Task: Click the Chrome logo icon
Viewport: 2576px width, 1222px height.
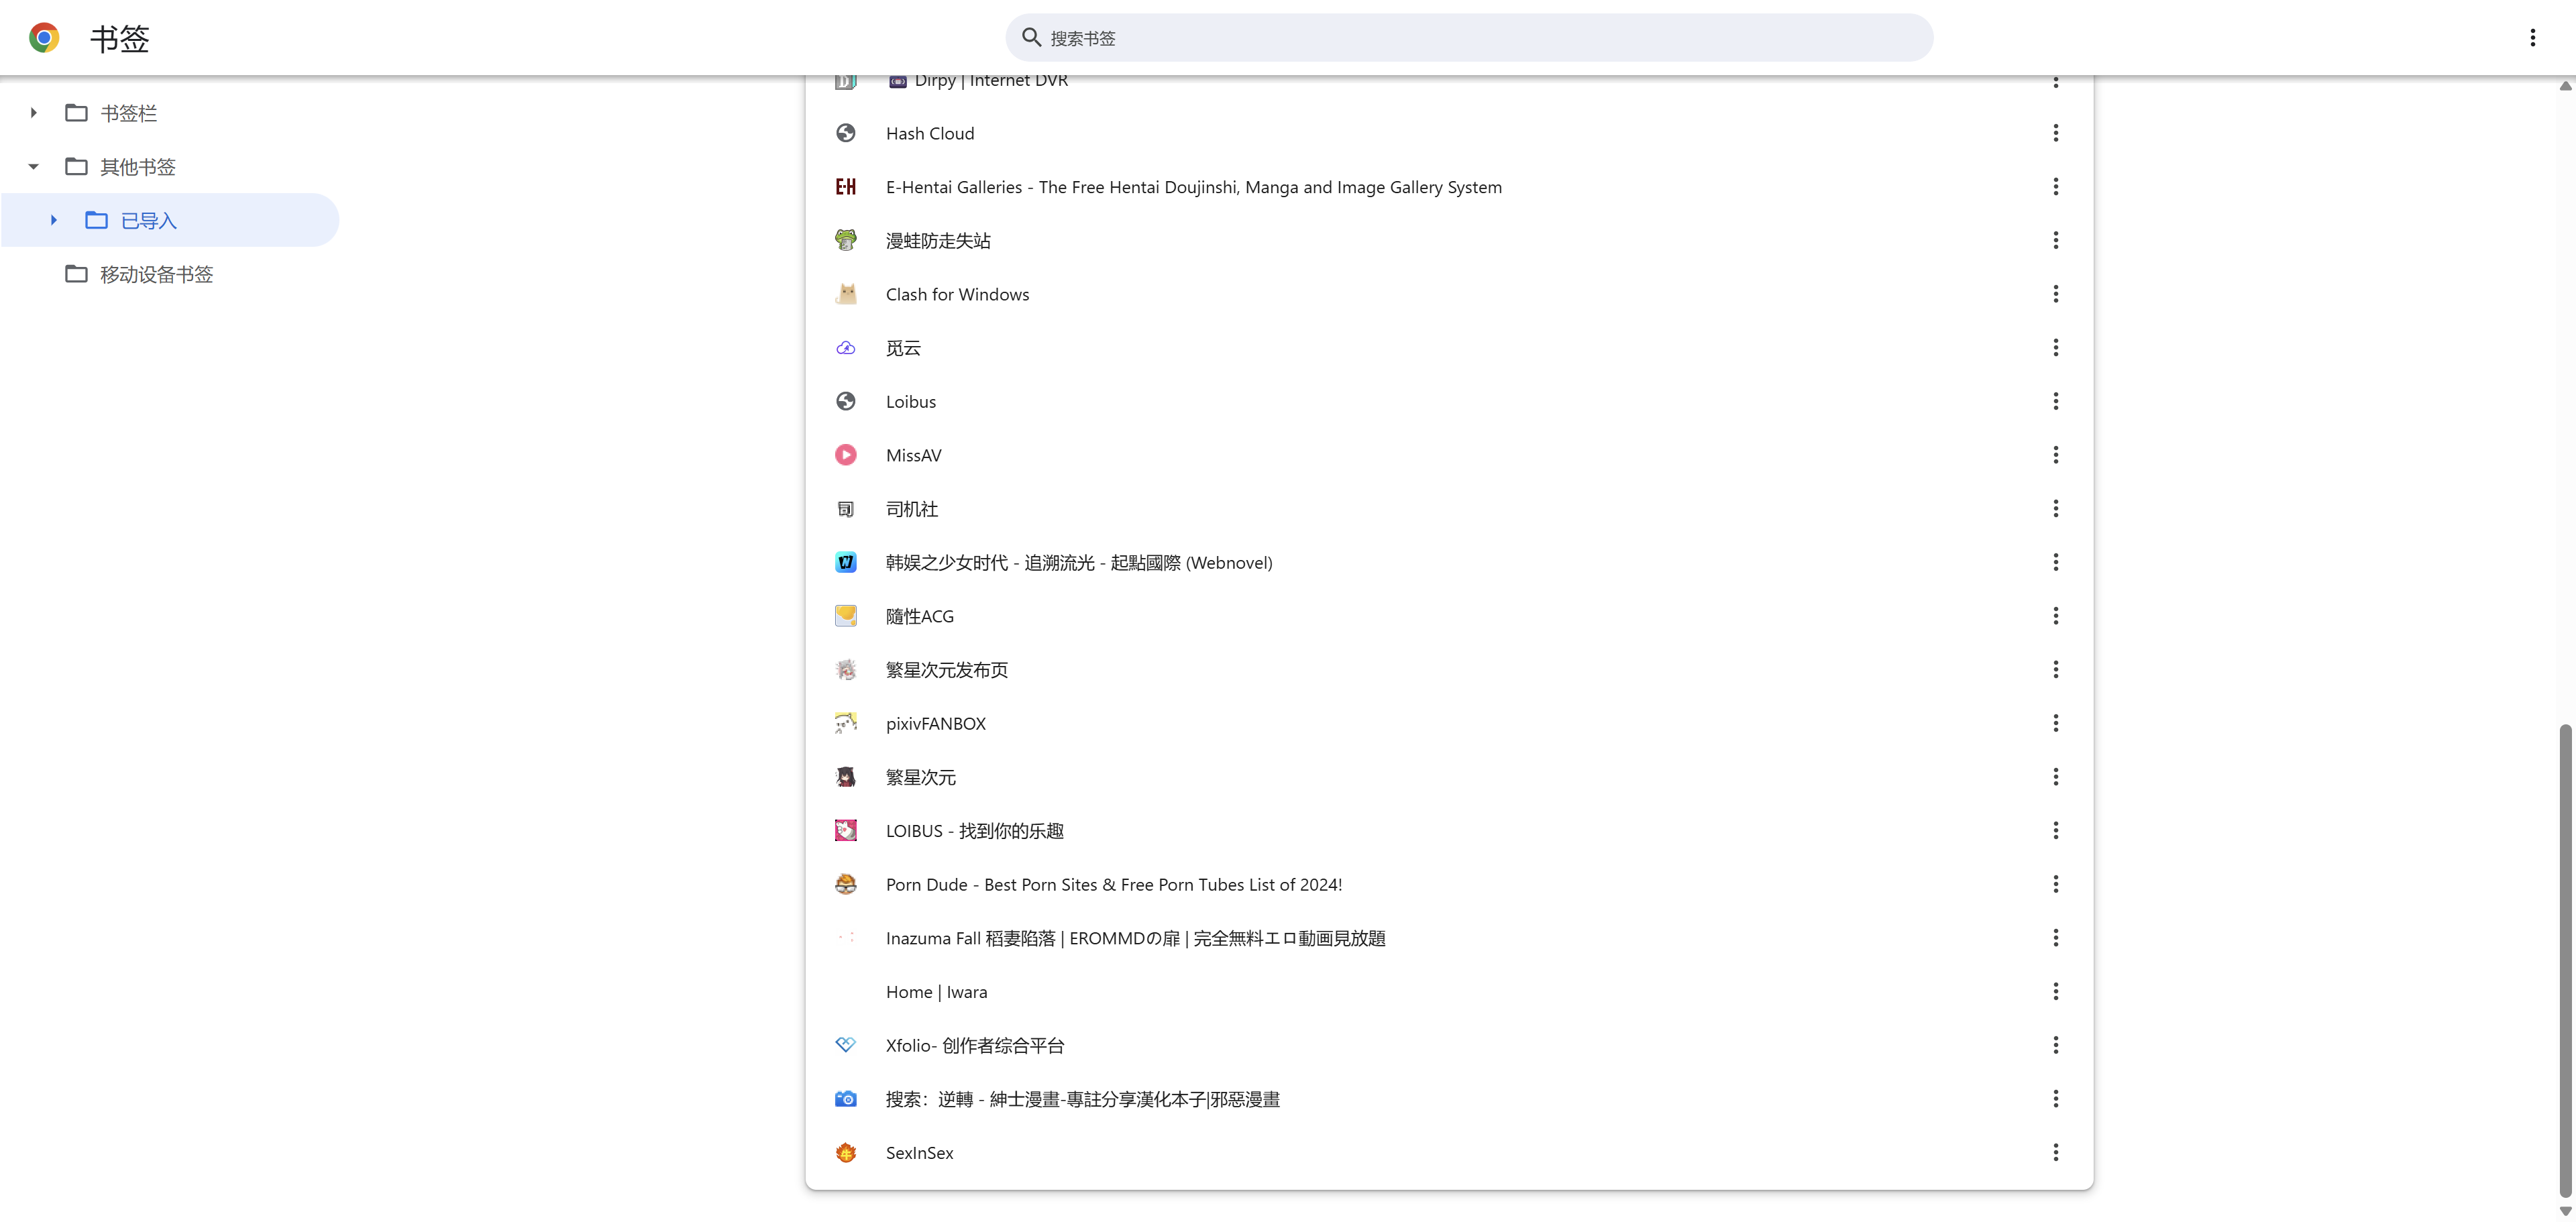Action: 44,38
